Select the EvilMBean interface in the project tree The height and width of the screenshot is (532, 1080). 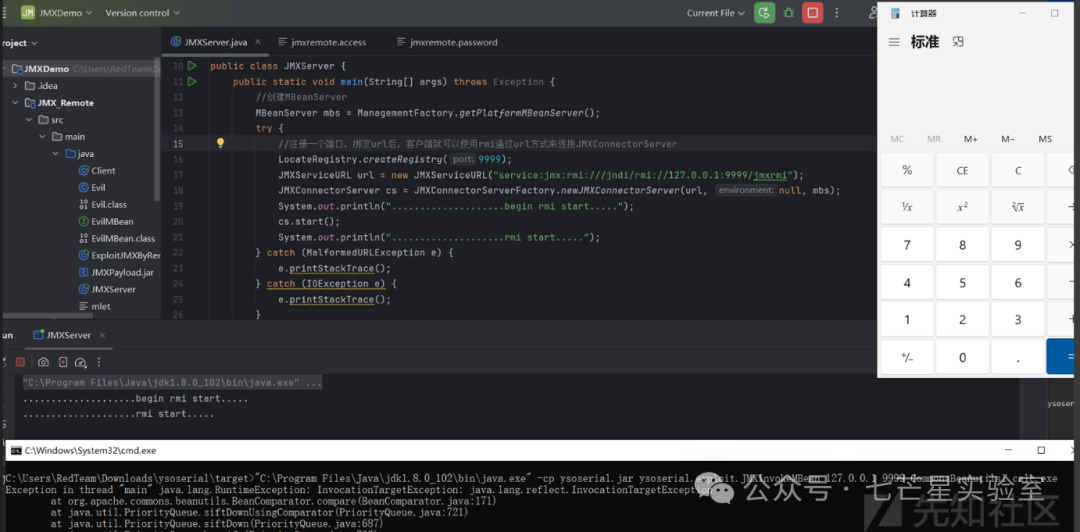tap(105, 221)
